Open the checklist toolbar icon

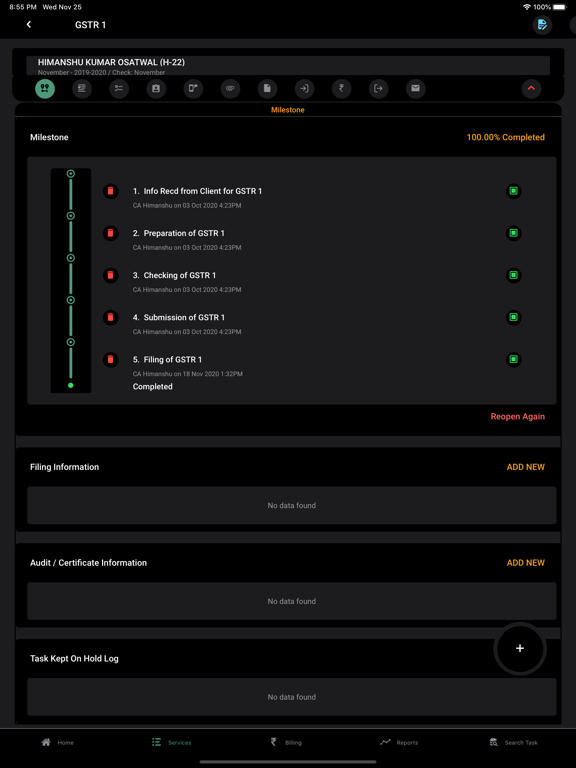click(119, 89)
